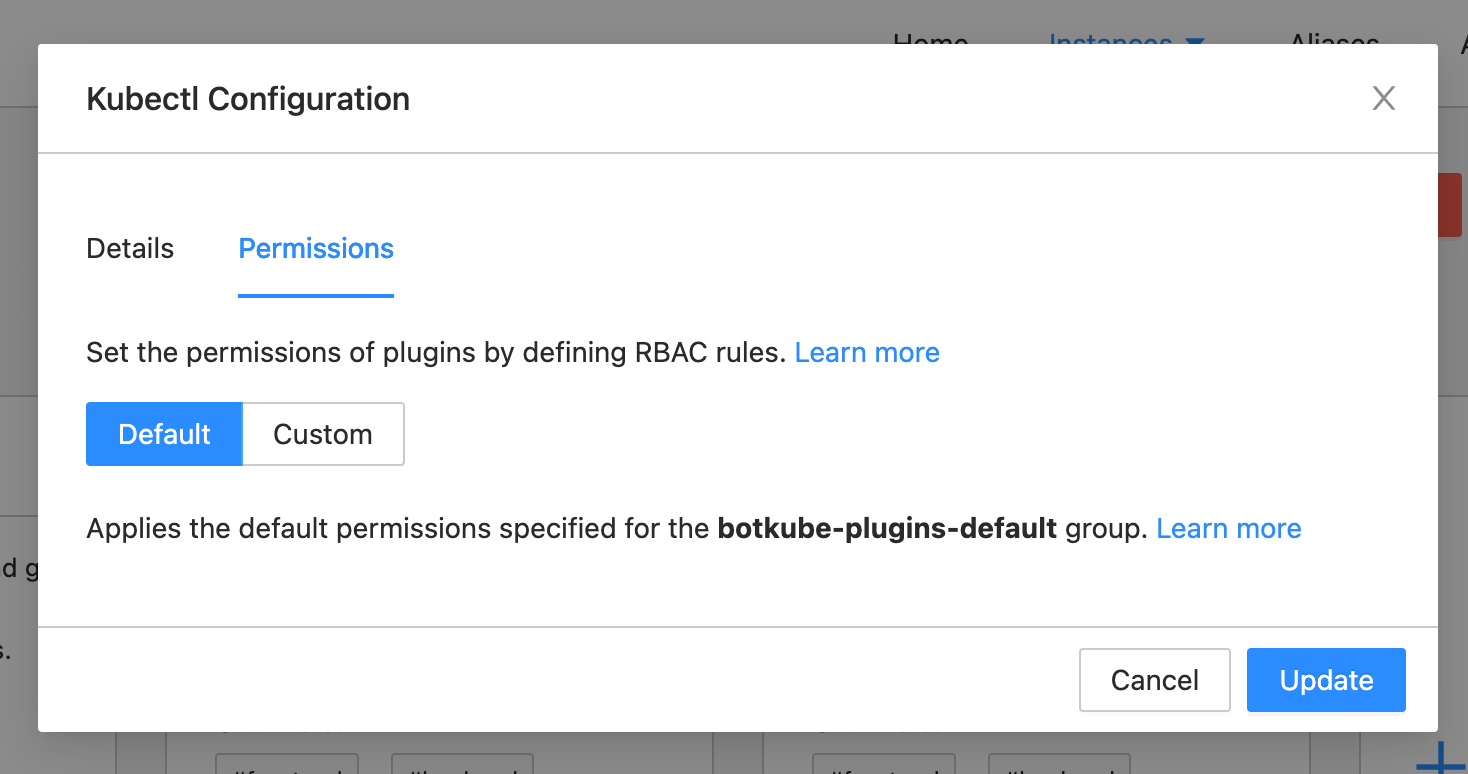The image size is (1468, 774).
Task: Open Learn more link about RBAC rules
Action: (x=867, y=352)
